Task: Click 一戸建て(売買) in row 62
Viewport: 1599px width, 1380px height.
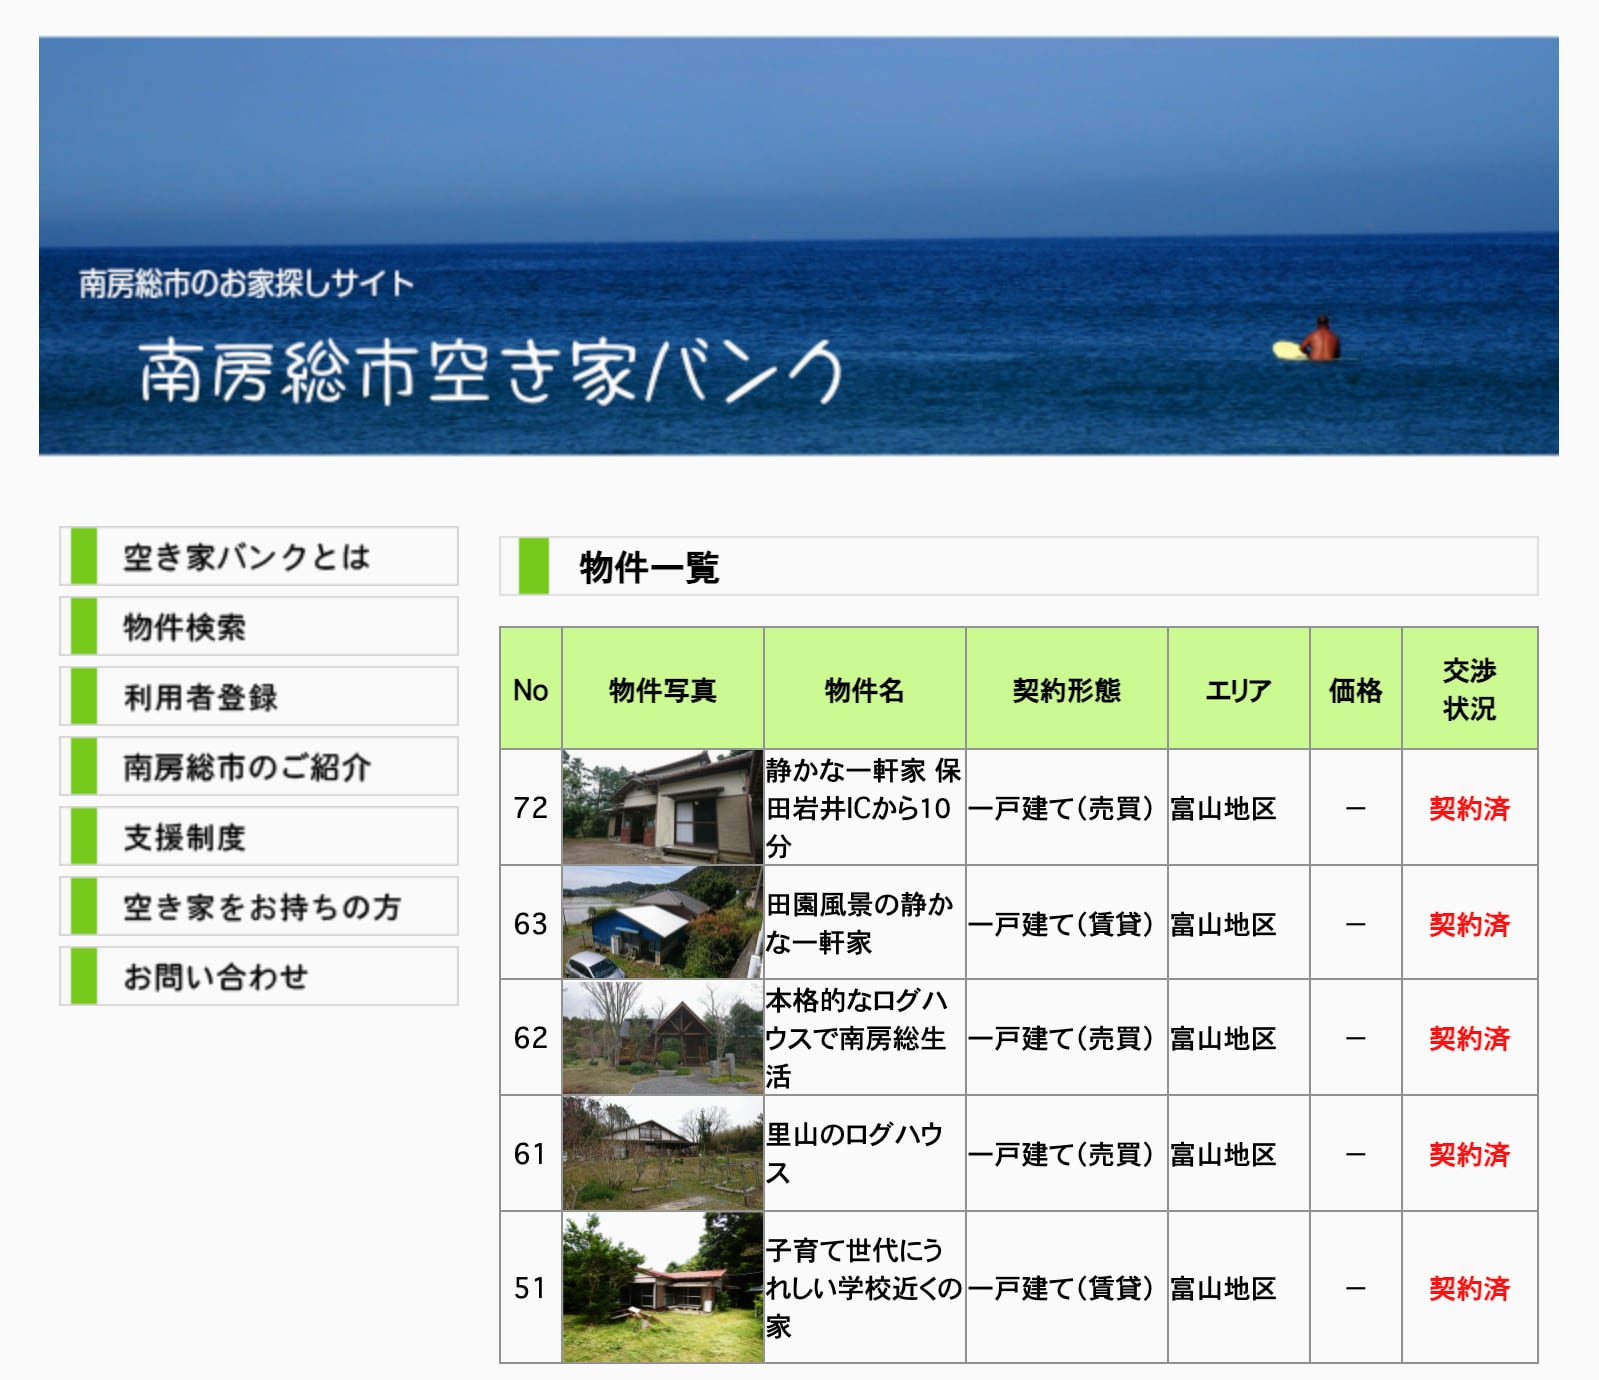Action: 1061,1038
